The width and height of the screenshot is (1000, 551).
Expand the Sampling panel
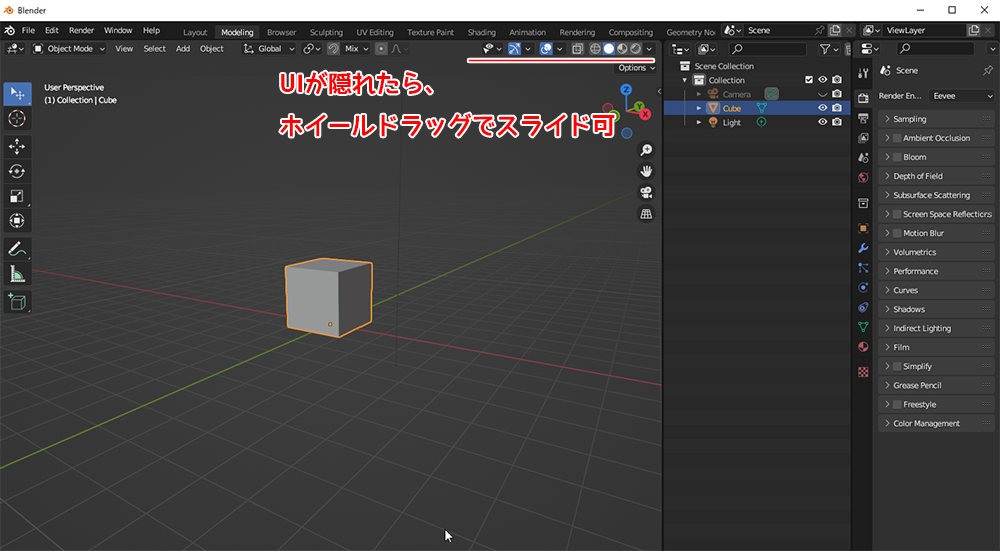(909, 119)
